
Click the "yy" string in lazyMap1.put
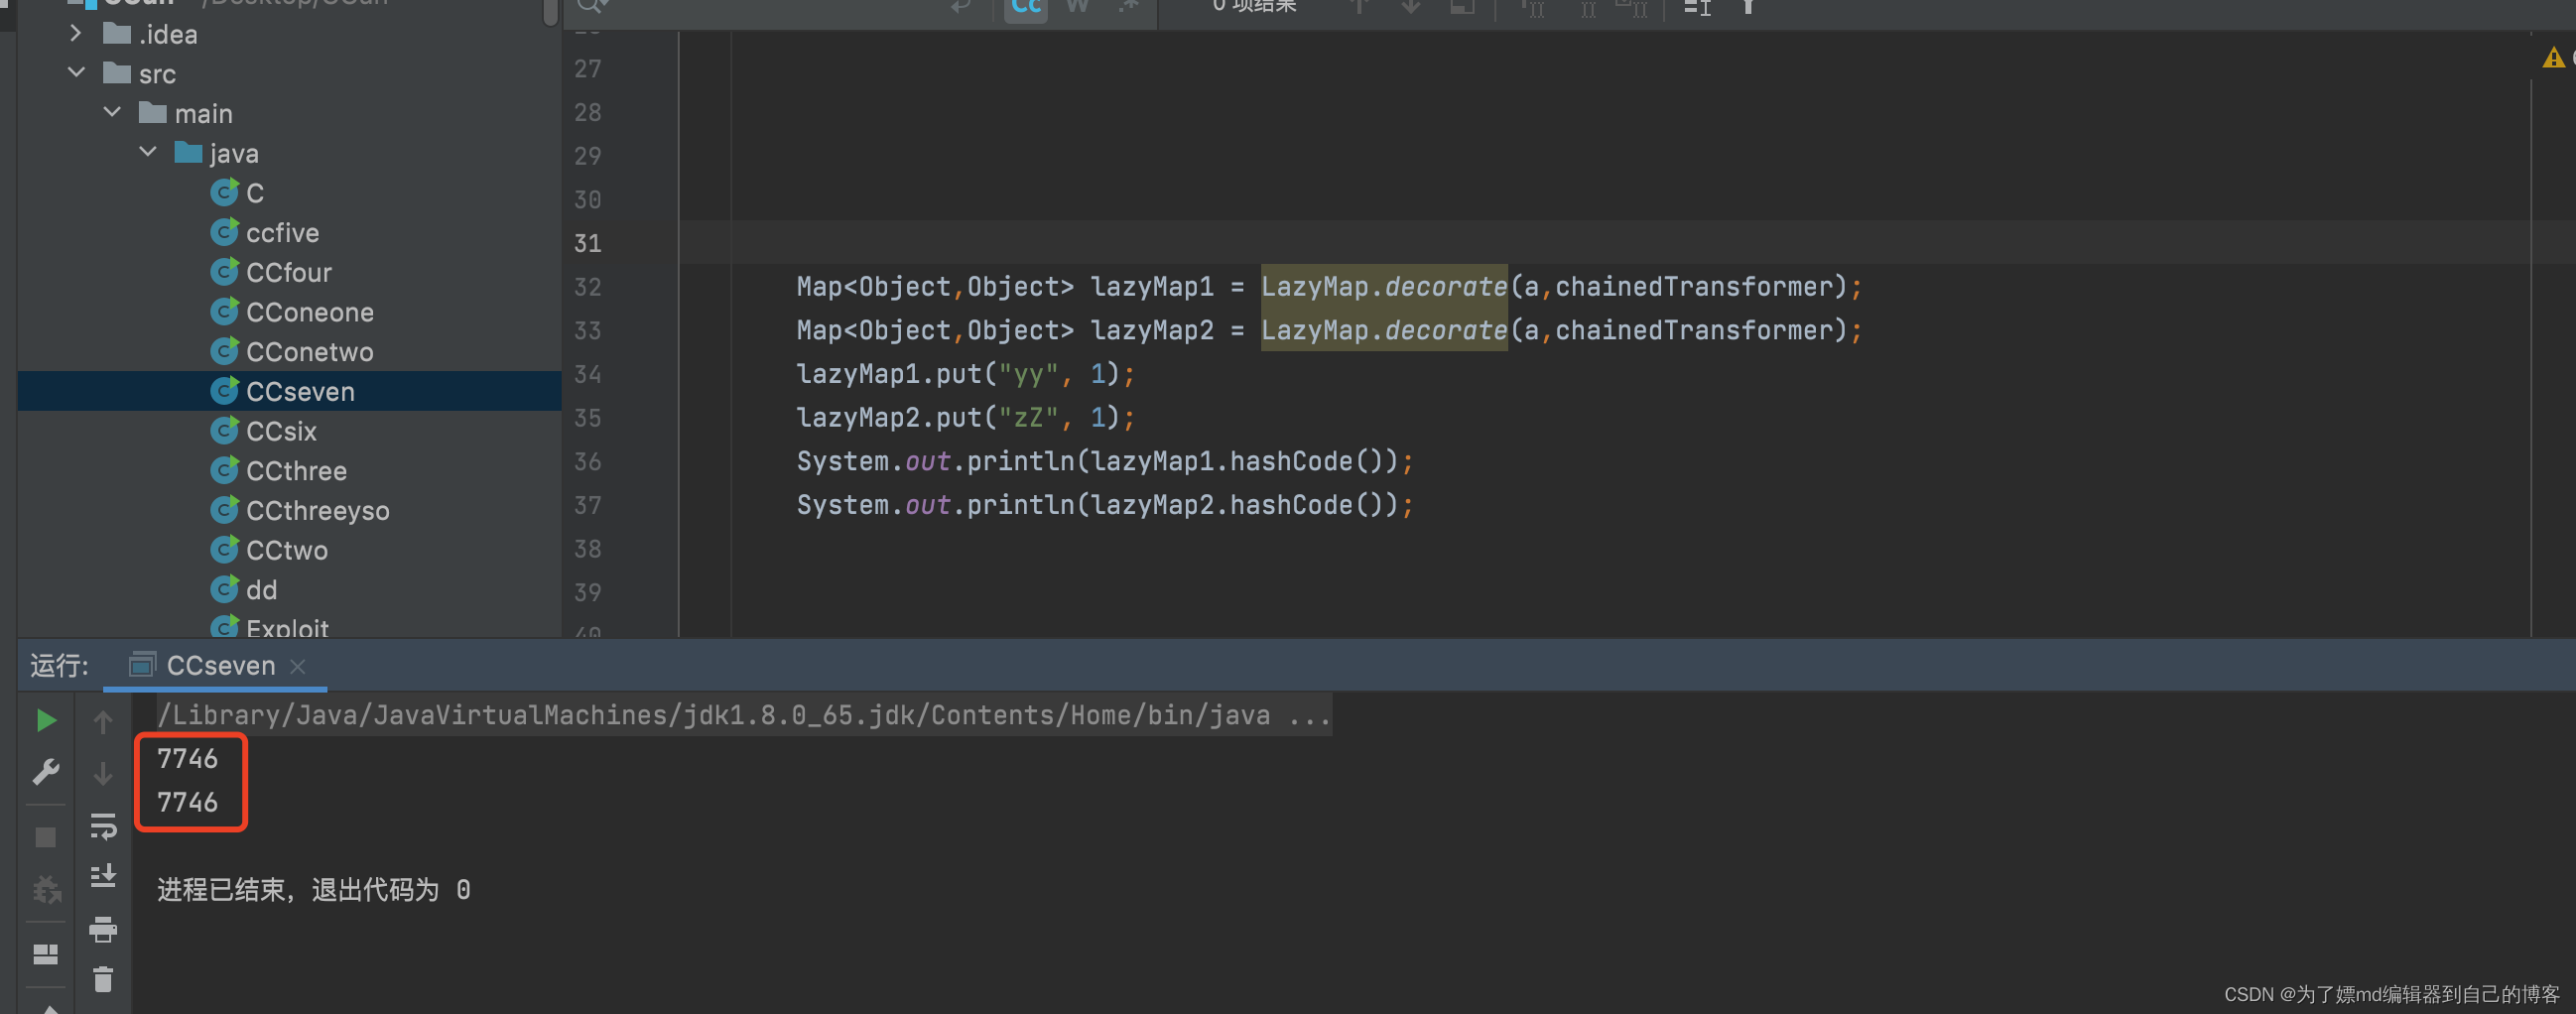coord(1028,374)
